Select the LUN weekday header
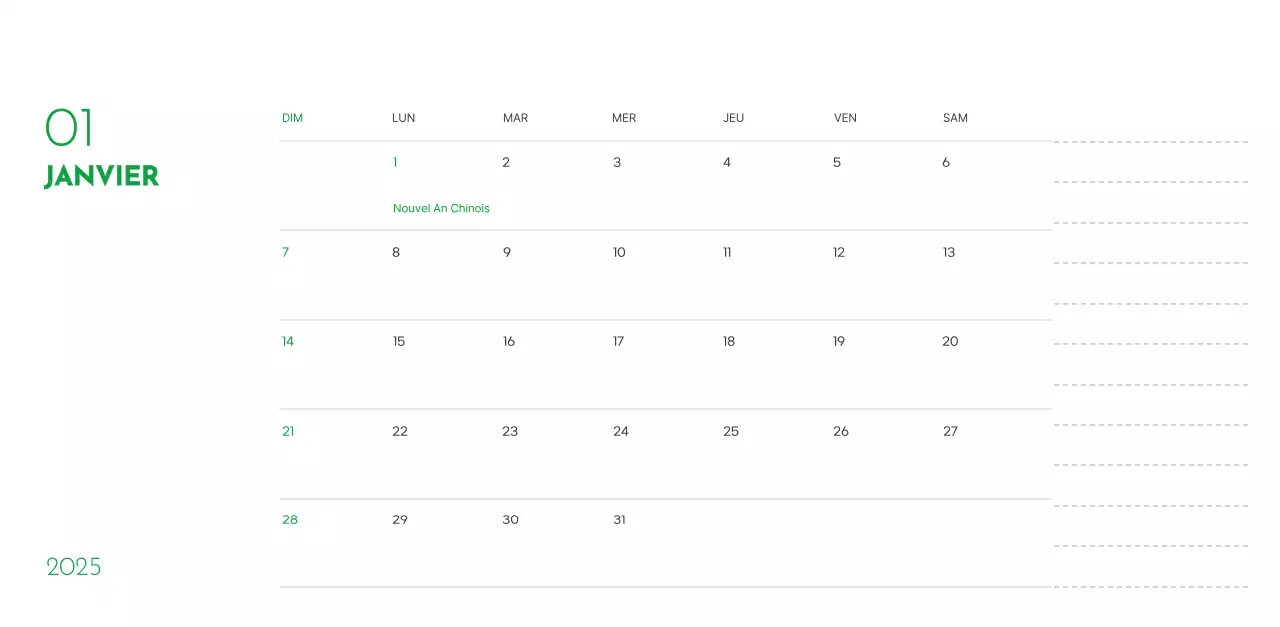 [403, 118]
